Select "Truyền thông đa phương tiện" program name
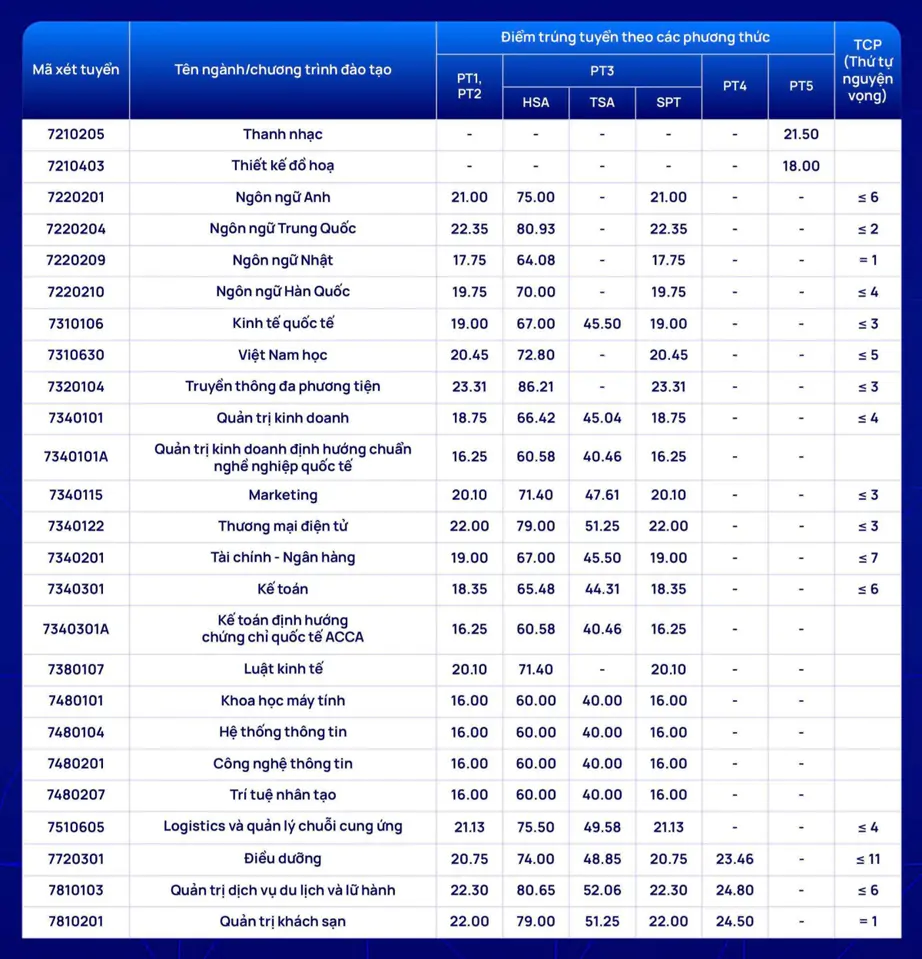The height and width of the screenshot is (959, 922). (x=282, y=387)
